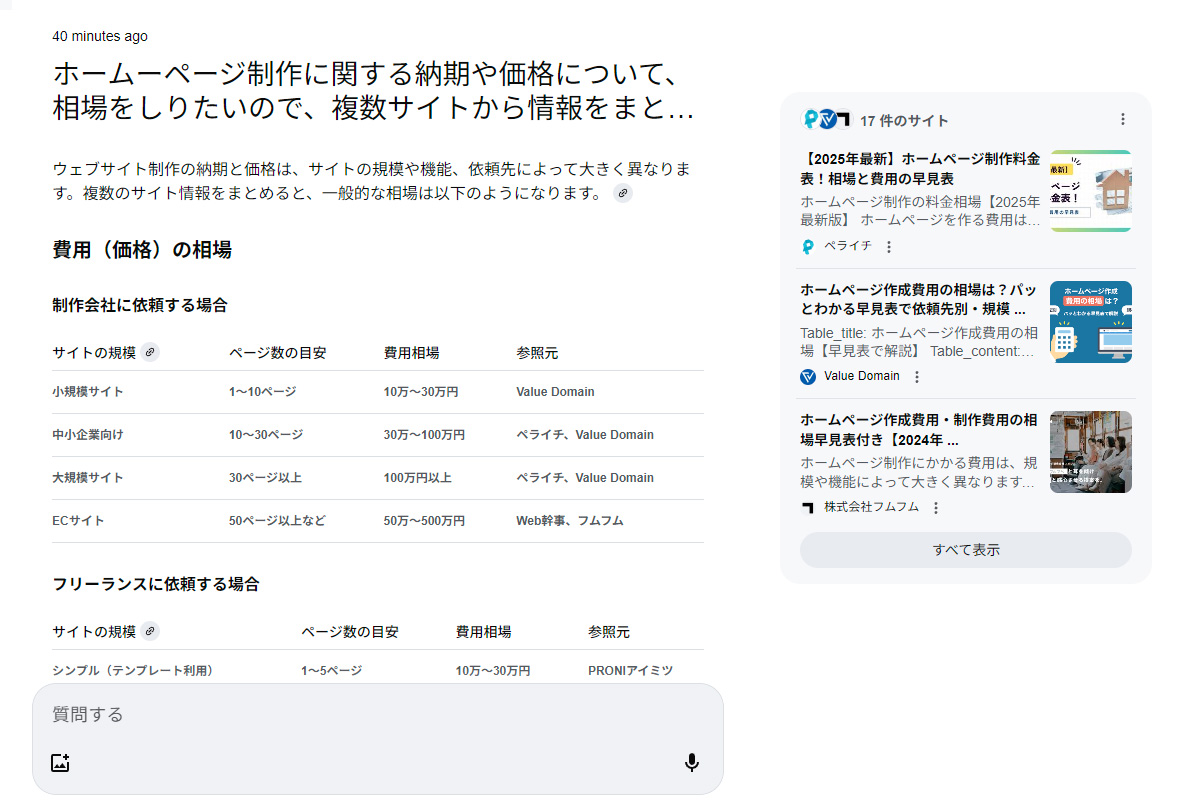
Task: Click the meeting photo thumbnail
Action: coord(1090,452)
